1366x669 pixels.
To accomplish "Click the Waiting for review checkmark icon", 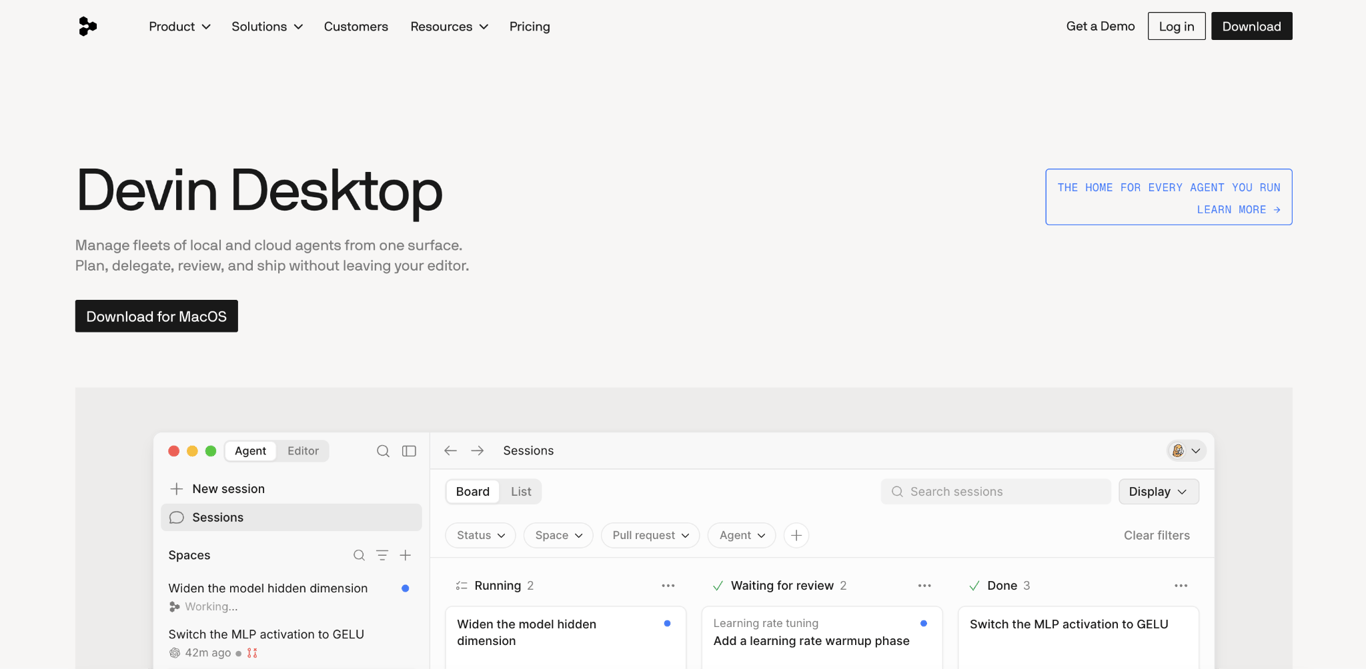I will pyautogui.click(x=718, y=586).
